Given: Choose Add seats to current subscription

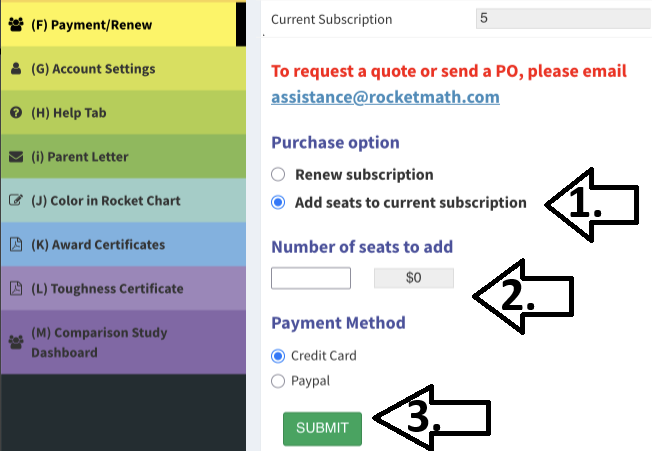Looking at the screenshot, I should click(279, 202).
